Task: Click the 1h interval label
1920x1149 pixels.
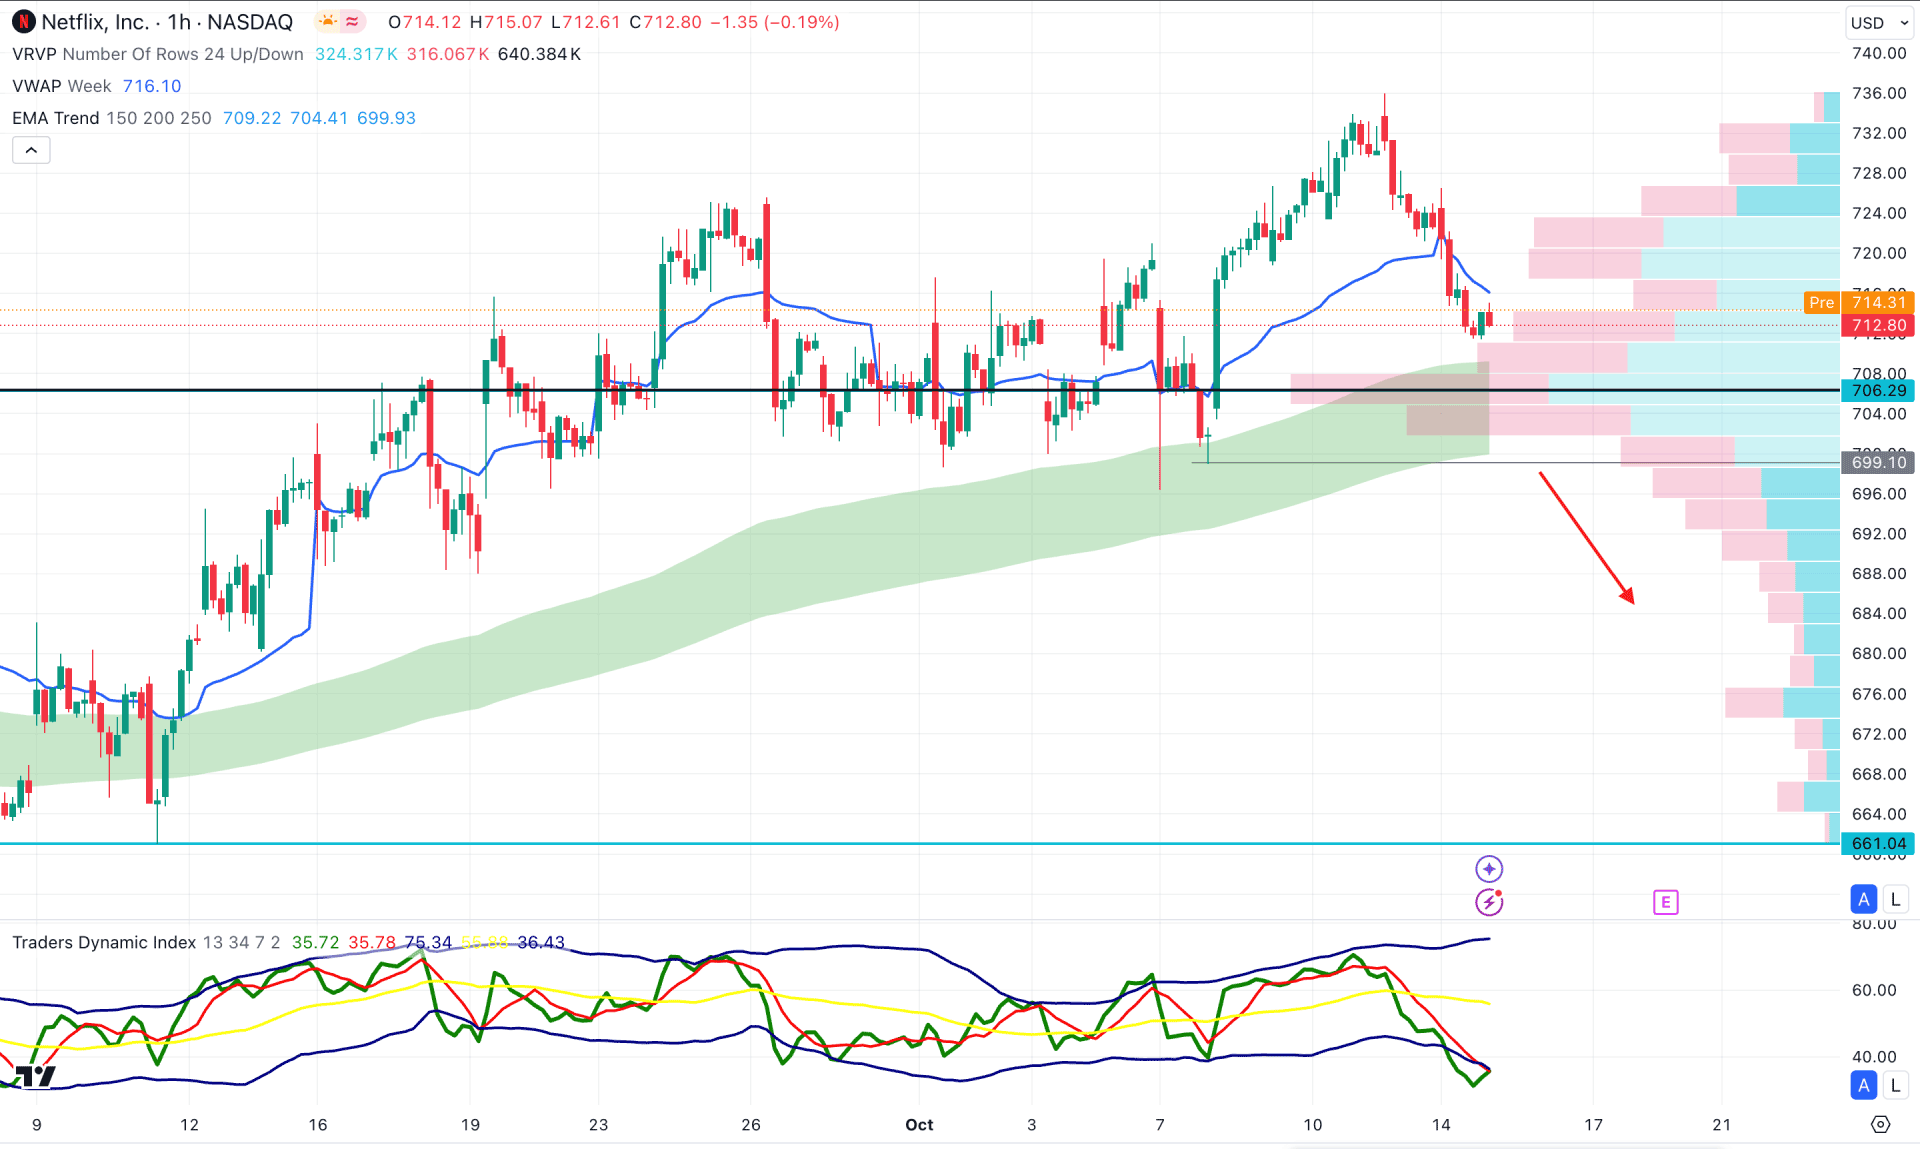Action: click(179, 22)
